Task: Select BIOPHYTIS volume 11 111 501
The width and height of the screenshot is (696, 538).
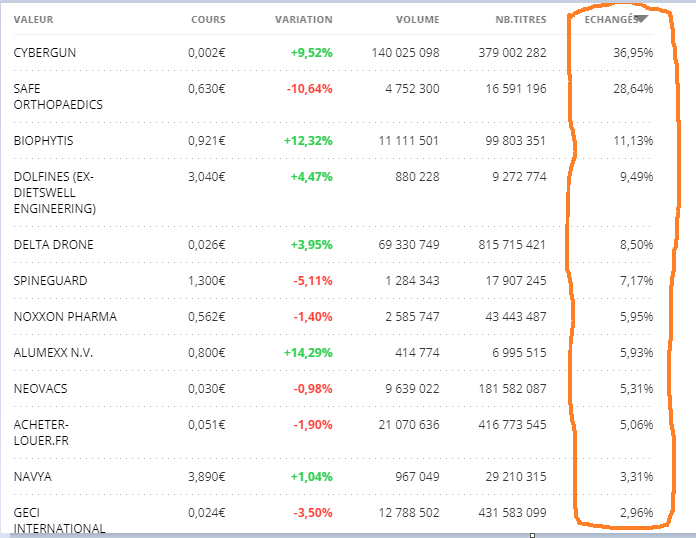Action: [x=409, y=141]
